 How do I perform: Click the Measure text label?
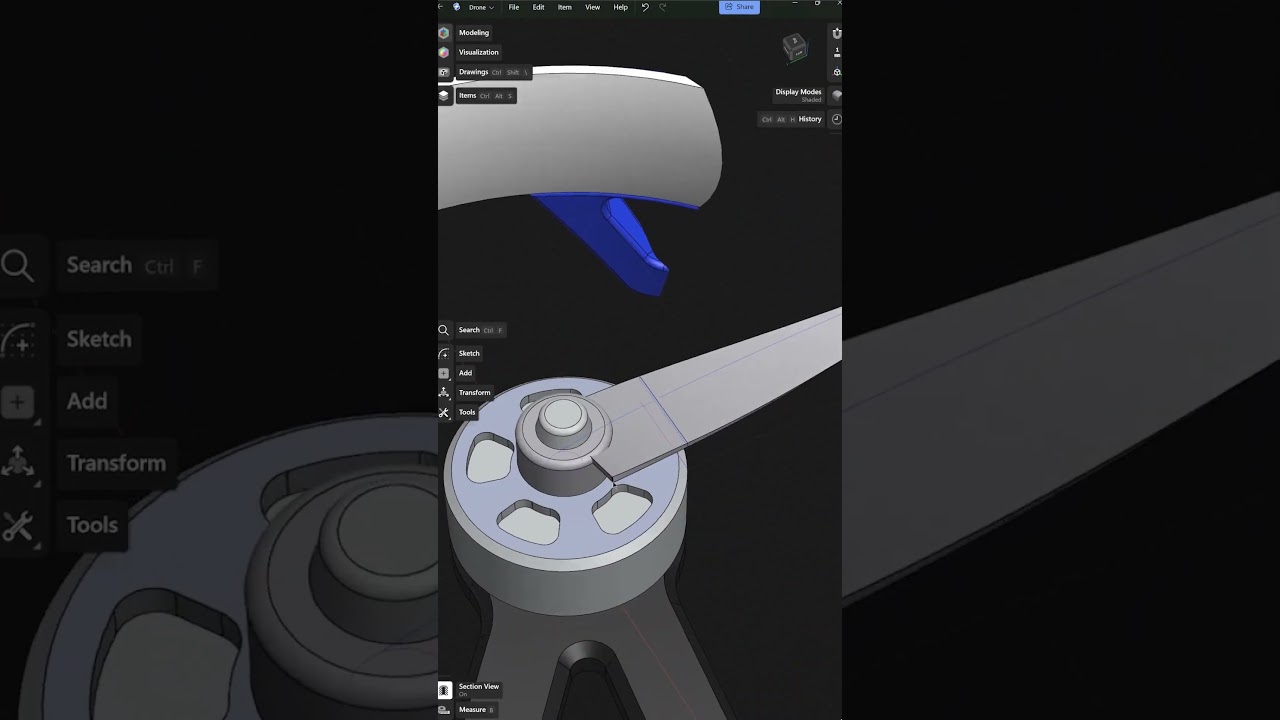pyautogui.click(x=473, y=710)
